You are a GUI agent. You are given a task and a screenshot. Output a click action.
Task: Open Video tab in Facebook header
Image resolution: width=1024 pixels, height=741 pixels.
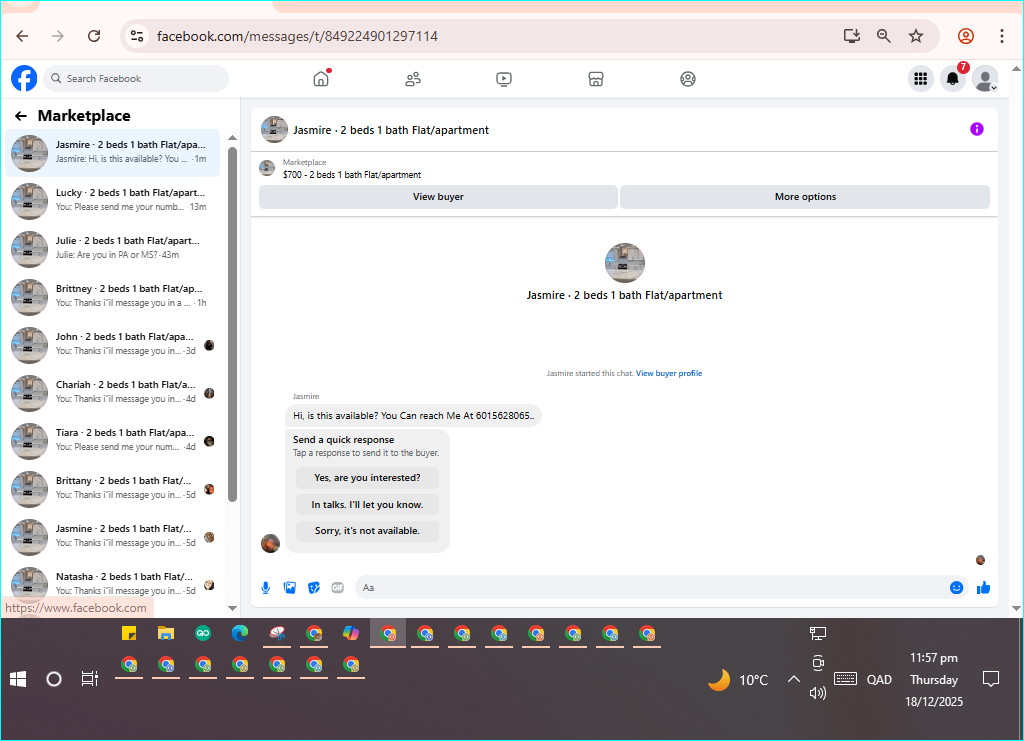(x=504, y=79)
